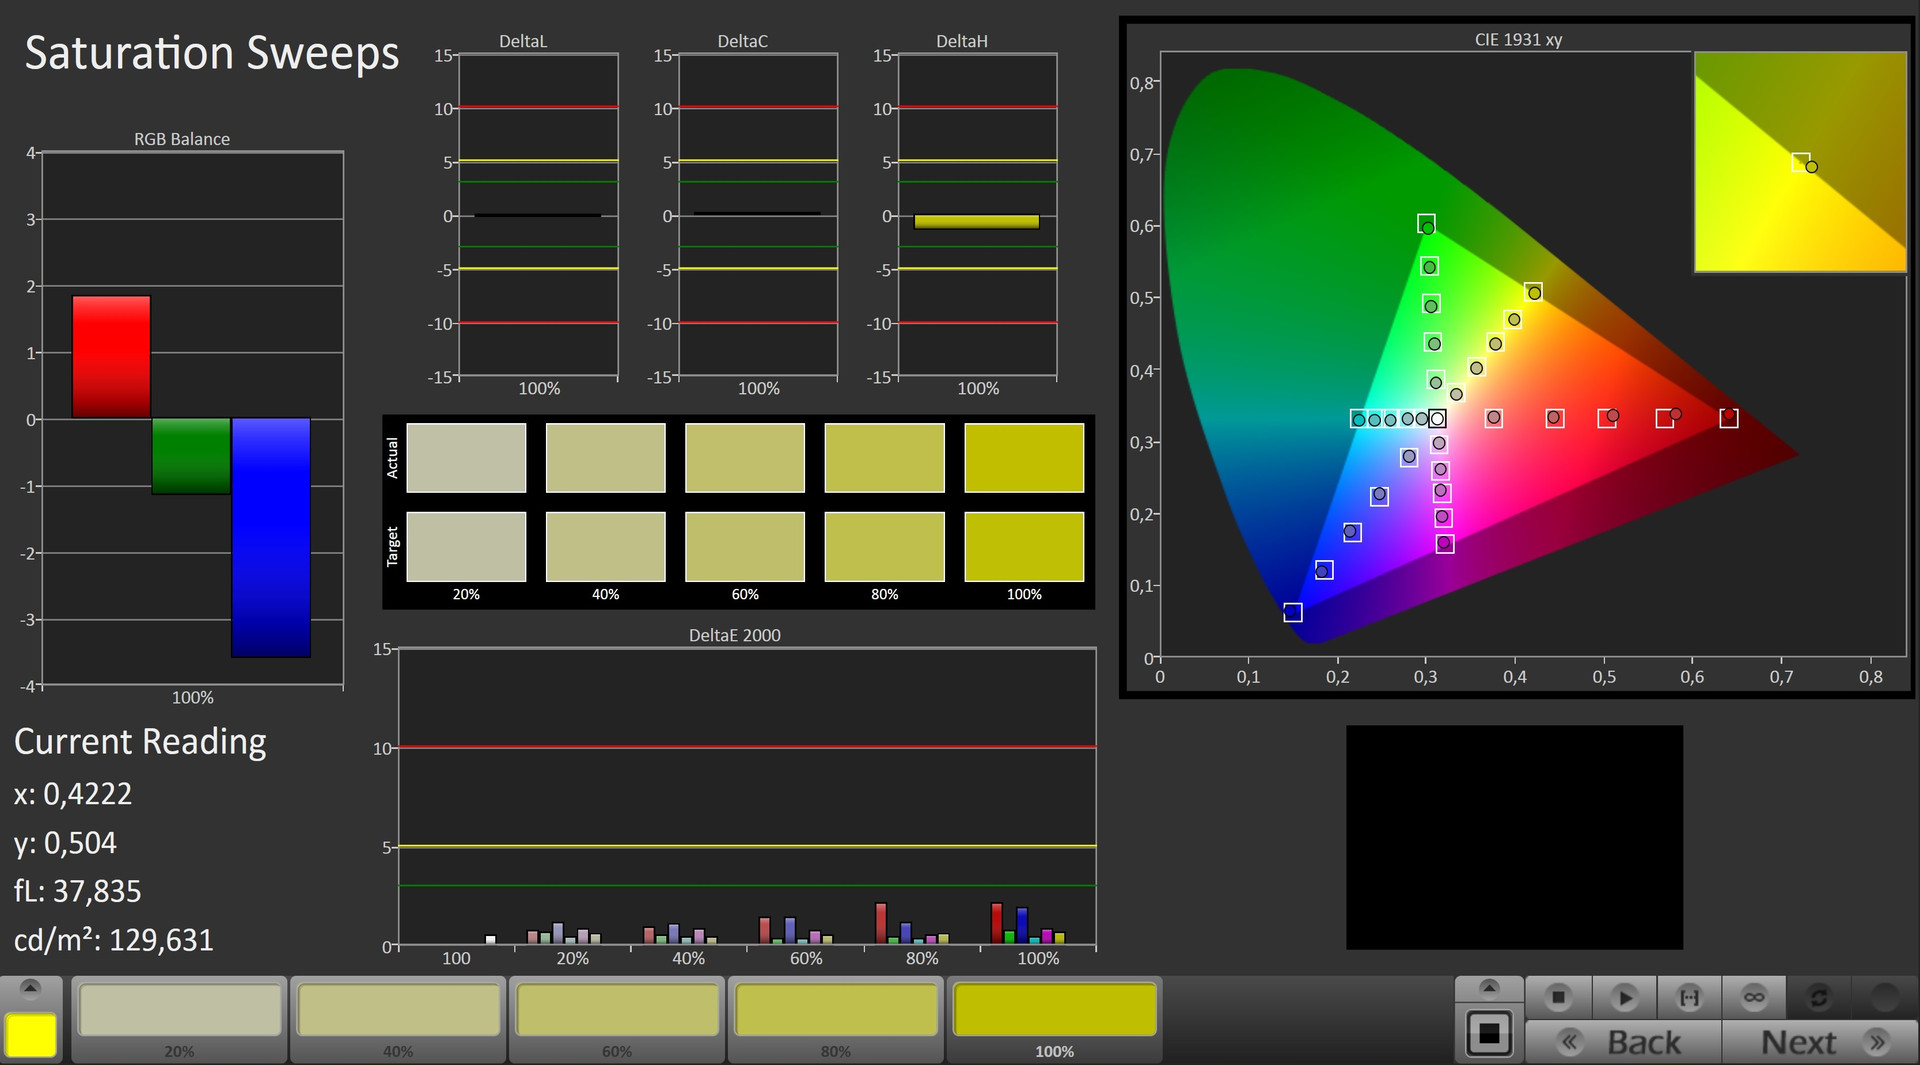Click the Target 100% swatch in the comparison grid

click(x=1024, y=547)
